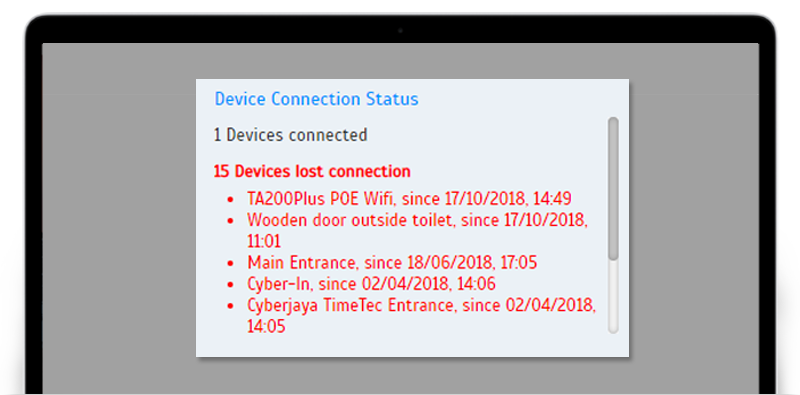Click the '15 Devices lost connection' label
The image size is (800, 395).
click(312, 171)
